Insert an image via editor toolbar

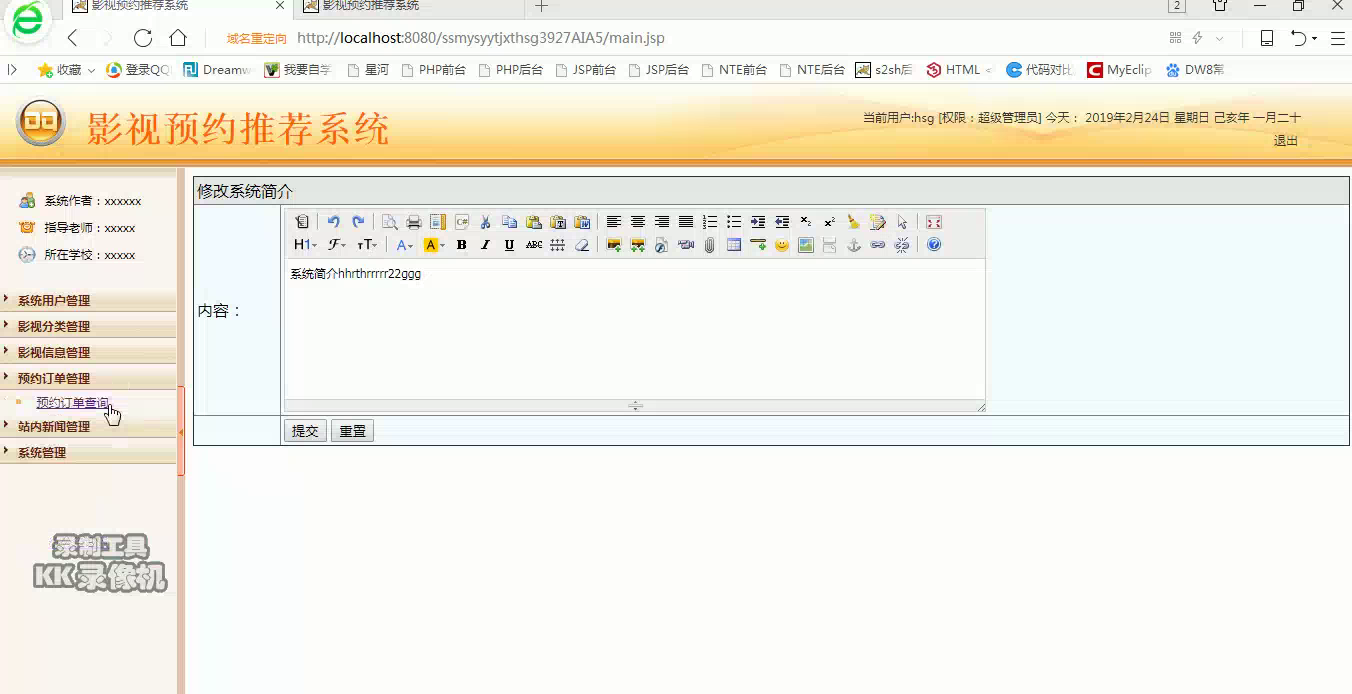[x=614, y=245]
